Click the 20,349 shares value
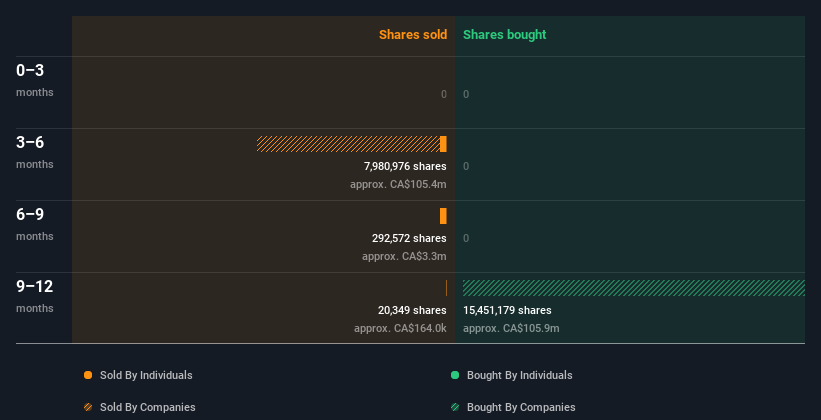The width and height of the screenshot is (821, 420). coord(412,310)
